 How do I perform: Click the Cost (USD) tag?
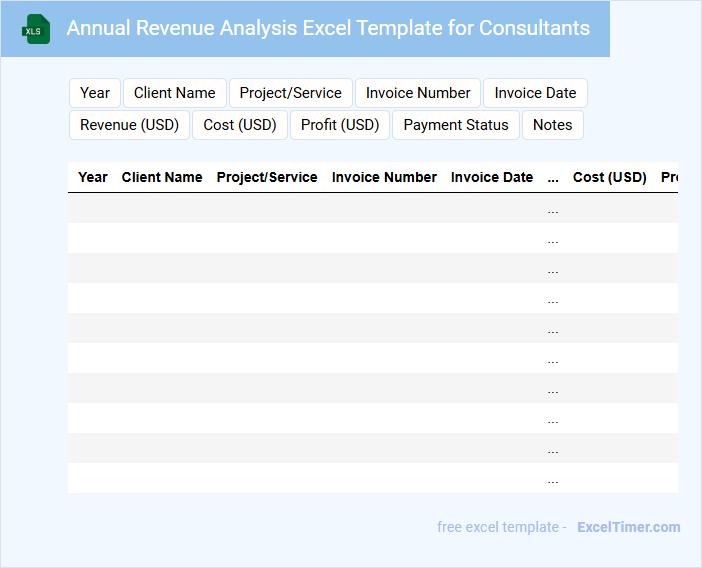click(239, 125)
